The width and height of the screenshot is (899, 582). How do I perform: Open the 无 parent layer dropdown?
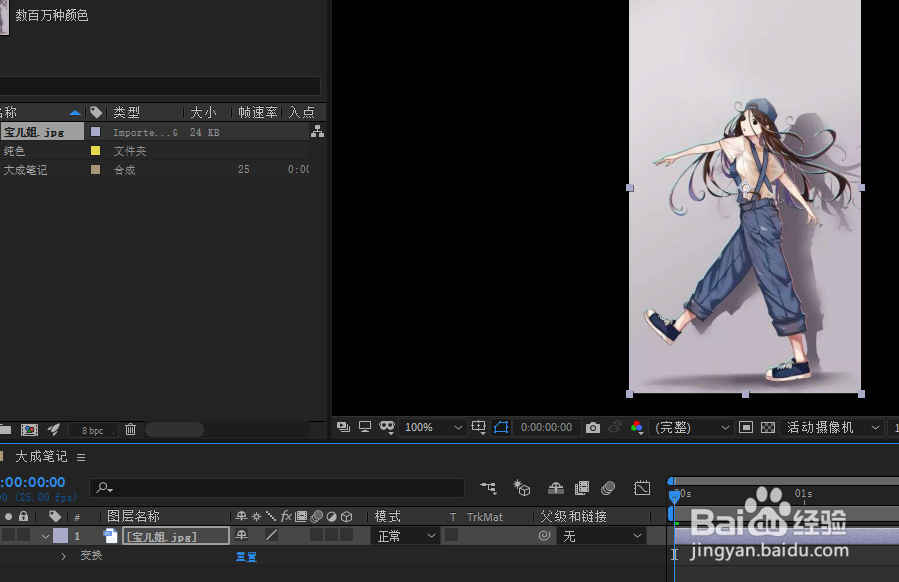click(x=601, y=536)
